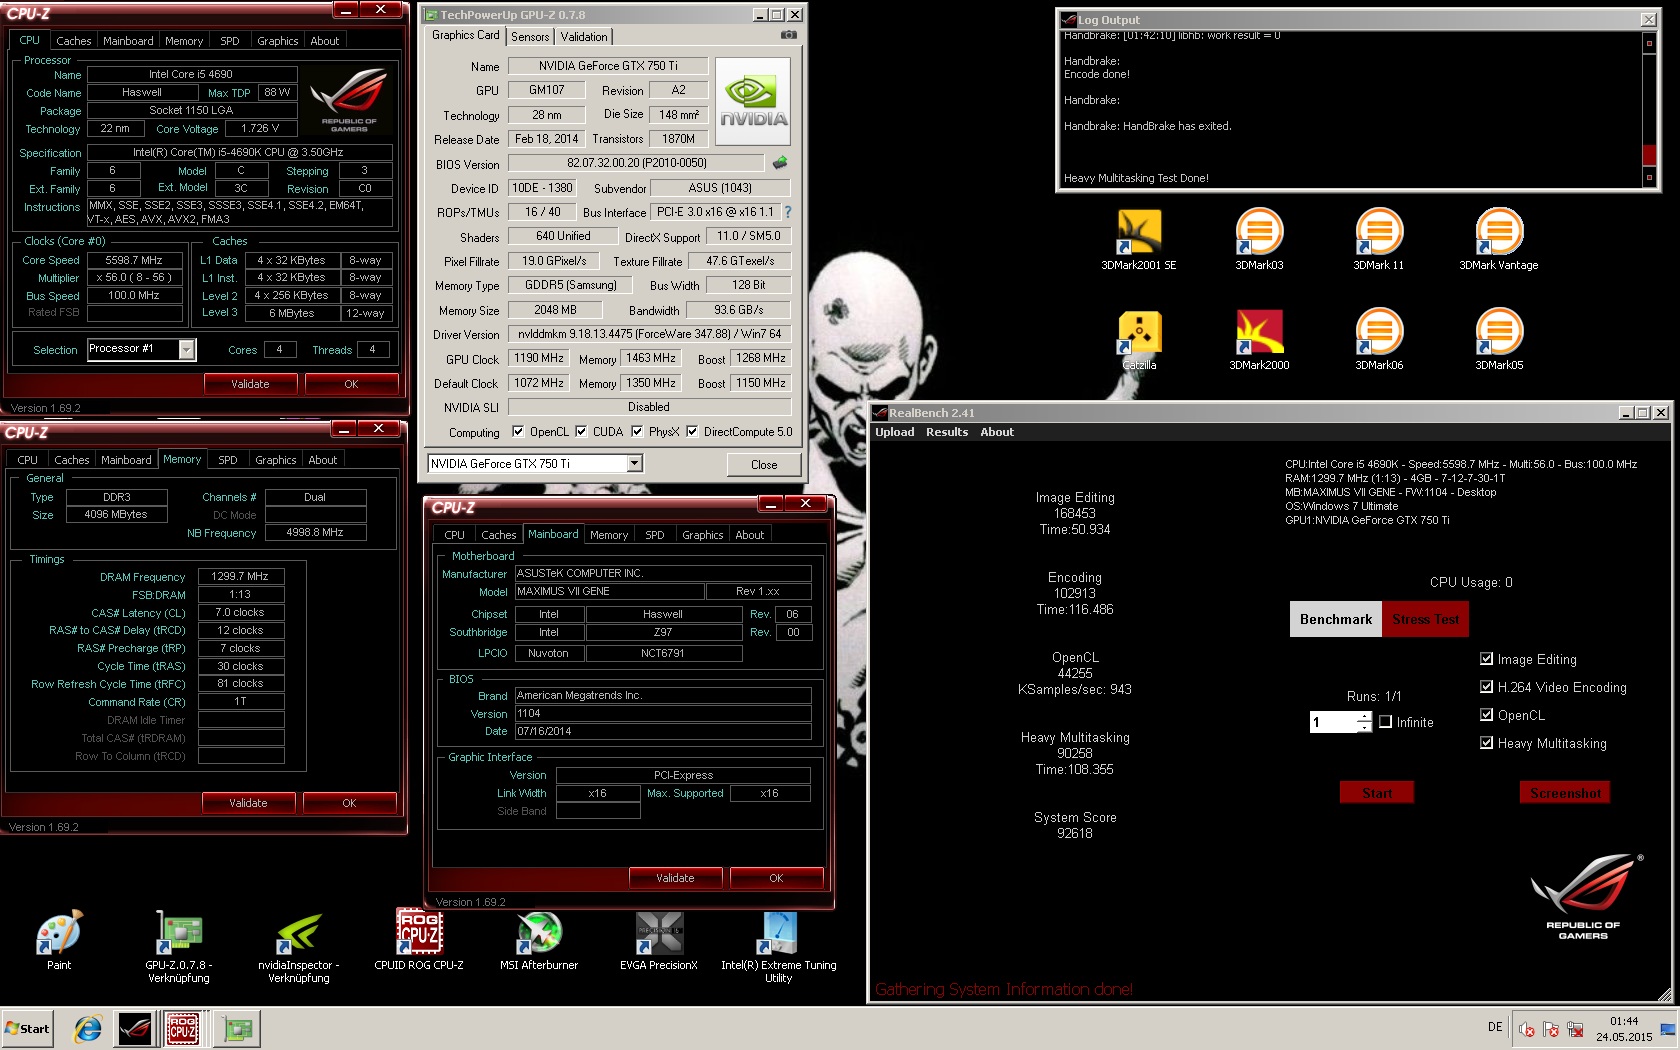
Task: Click the GPU-Z BIOS save chip icon
Action: point(780,162)
